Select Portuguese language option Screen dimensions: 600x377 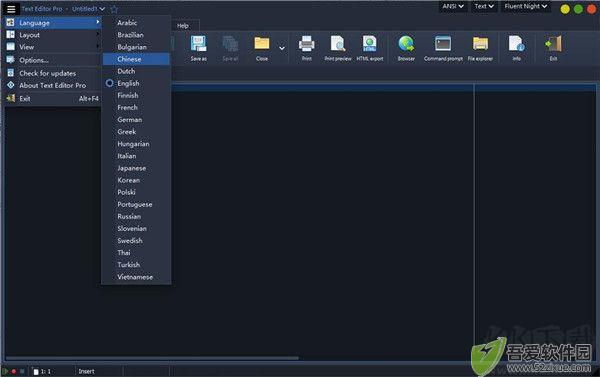point(136,204)
